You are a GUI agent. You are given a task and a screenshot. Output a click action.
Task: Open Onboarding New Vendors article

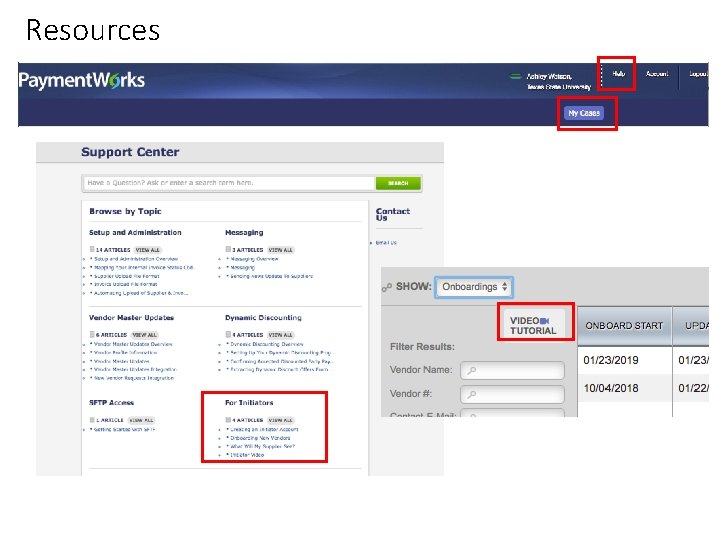coord(260,438)
